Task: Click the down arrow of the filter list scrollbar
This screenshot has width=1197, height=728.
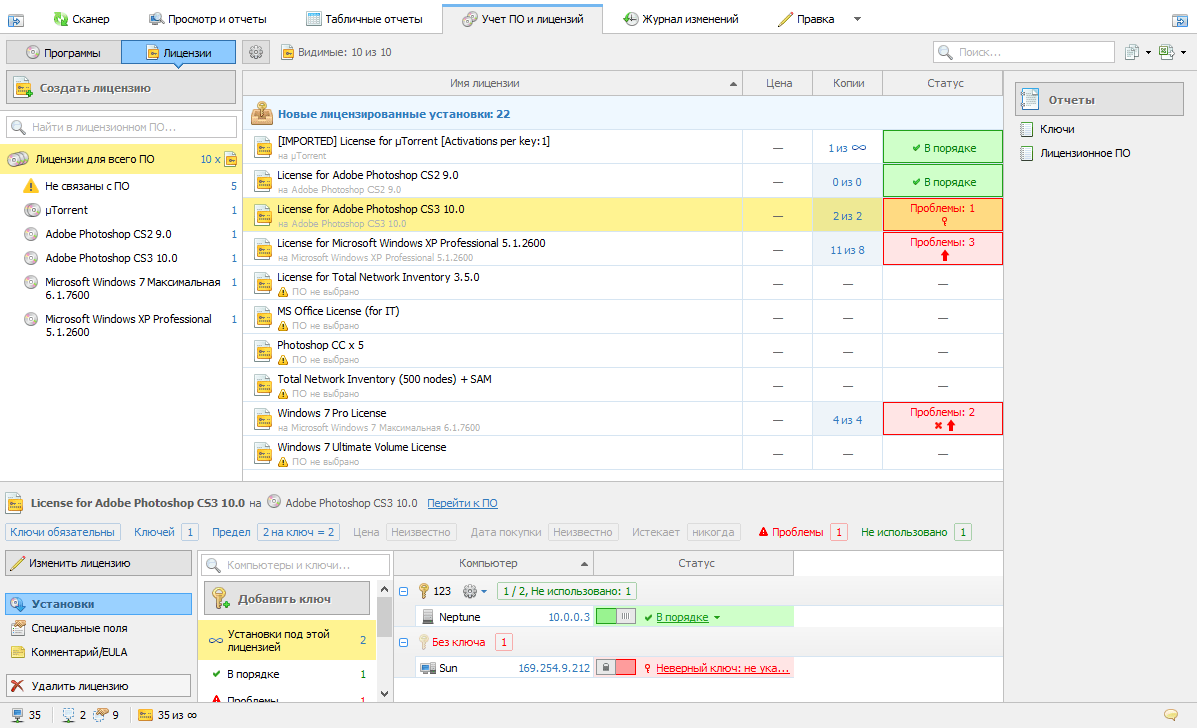Action: (384, 694)
